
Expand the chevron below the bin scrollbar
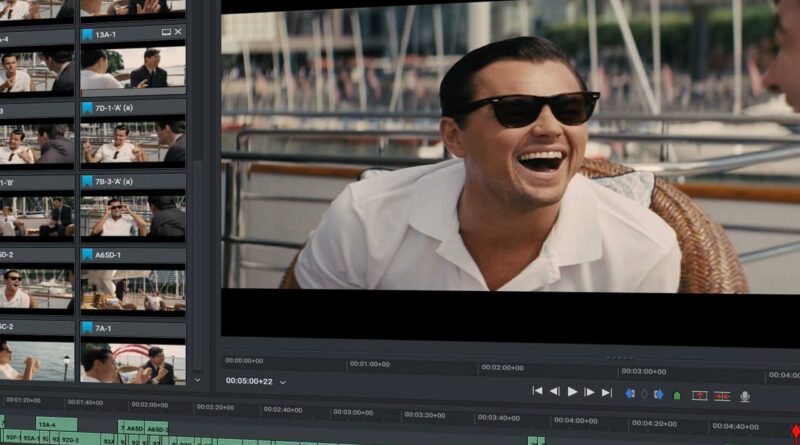click(197, 380)
